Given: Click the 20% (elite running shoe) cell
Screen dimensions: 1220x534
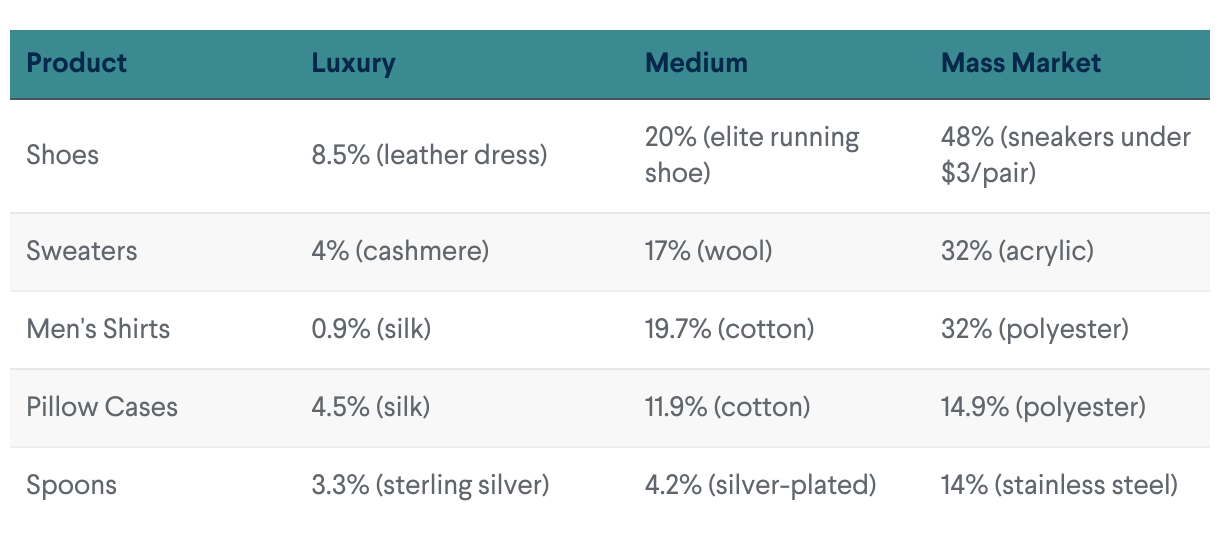Looking at the screenshot, I should [x=752, y=155].
